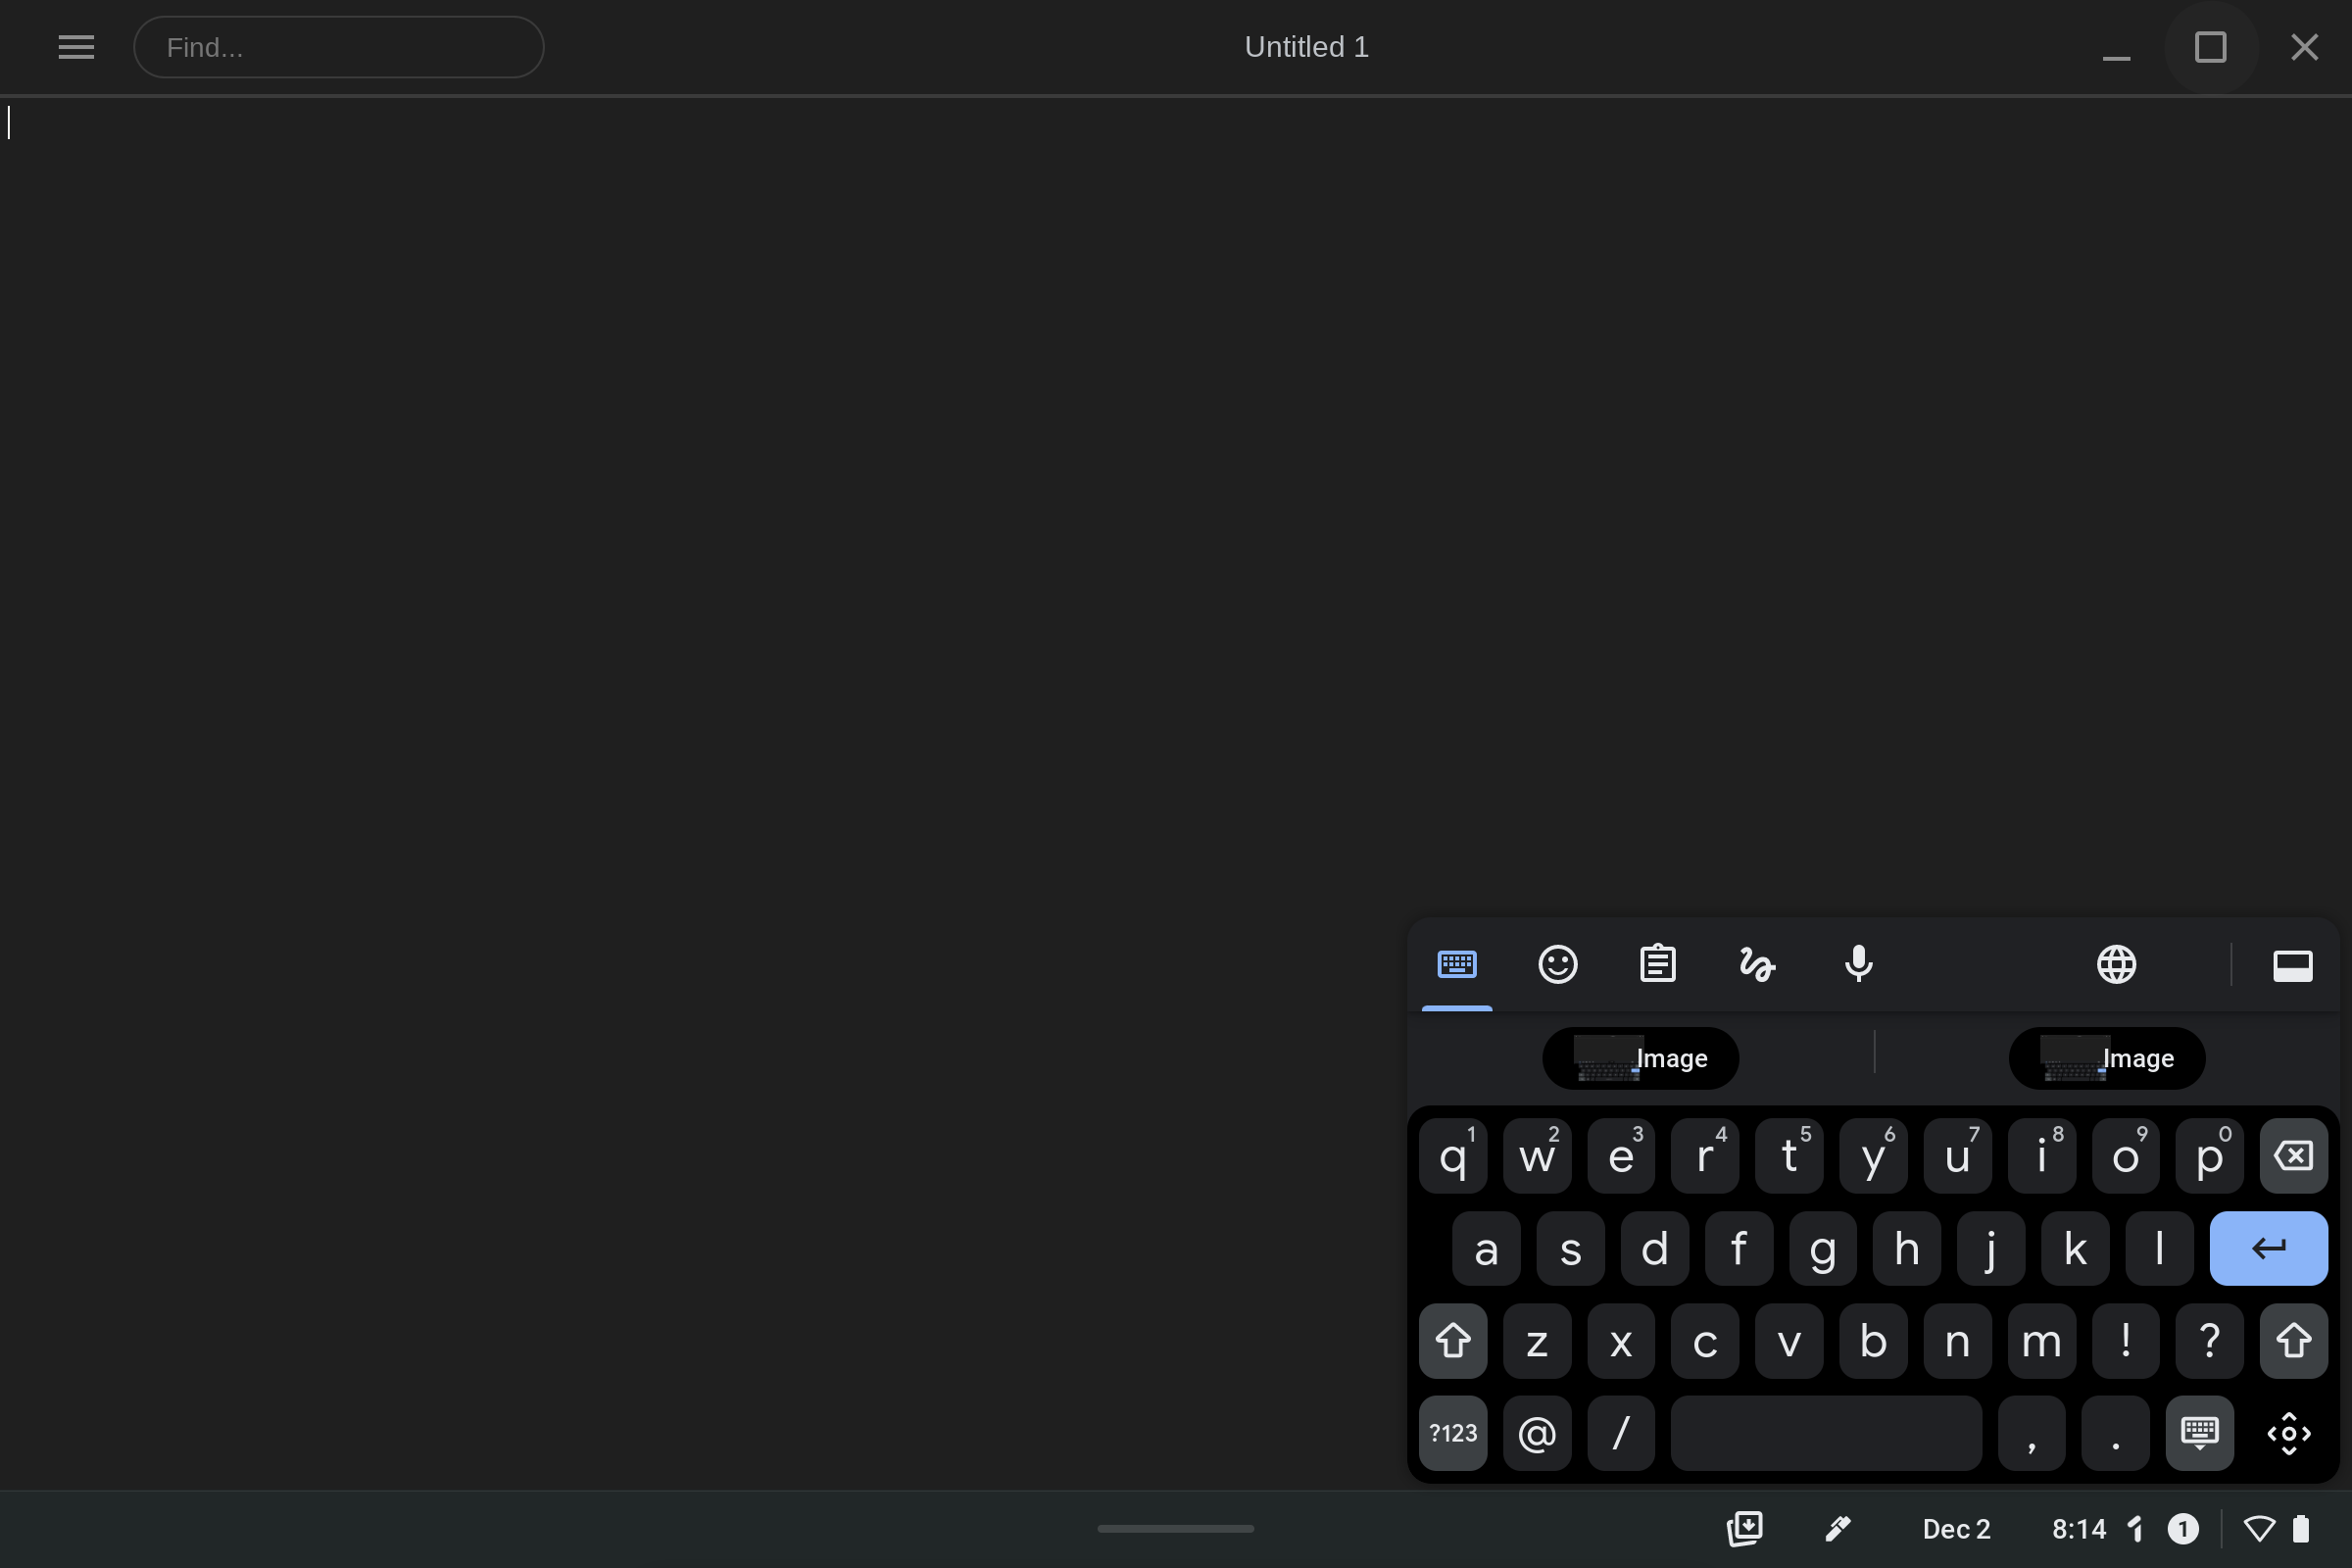
Task: Click the Find search field
Action: 338,47
